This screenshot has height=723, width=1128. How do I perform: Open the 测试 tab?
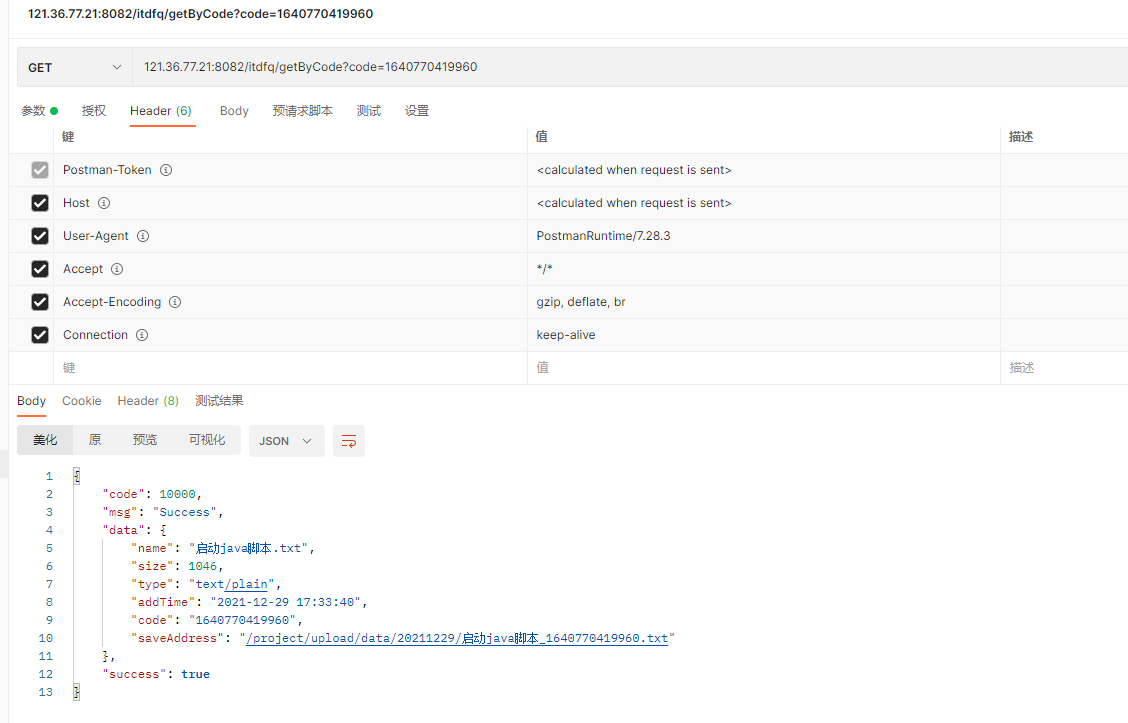pyautogui.click(x=368, y=111)
